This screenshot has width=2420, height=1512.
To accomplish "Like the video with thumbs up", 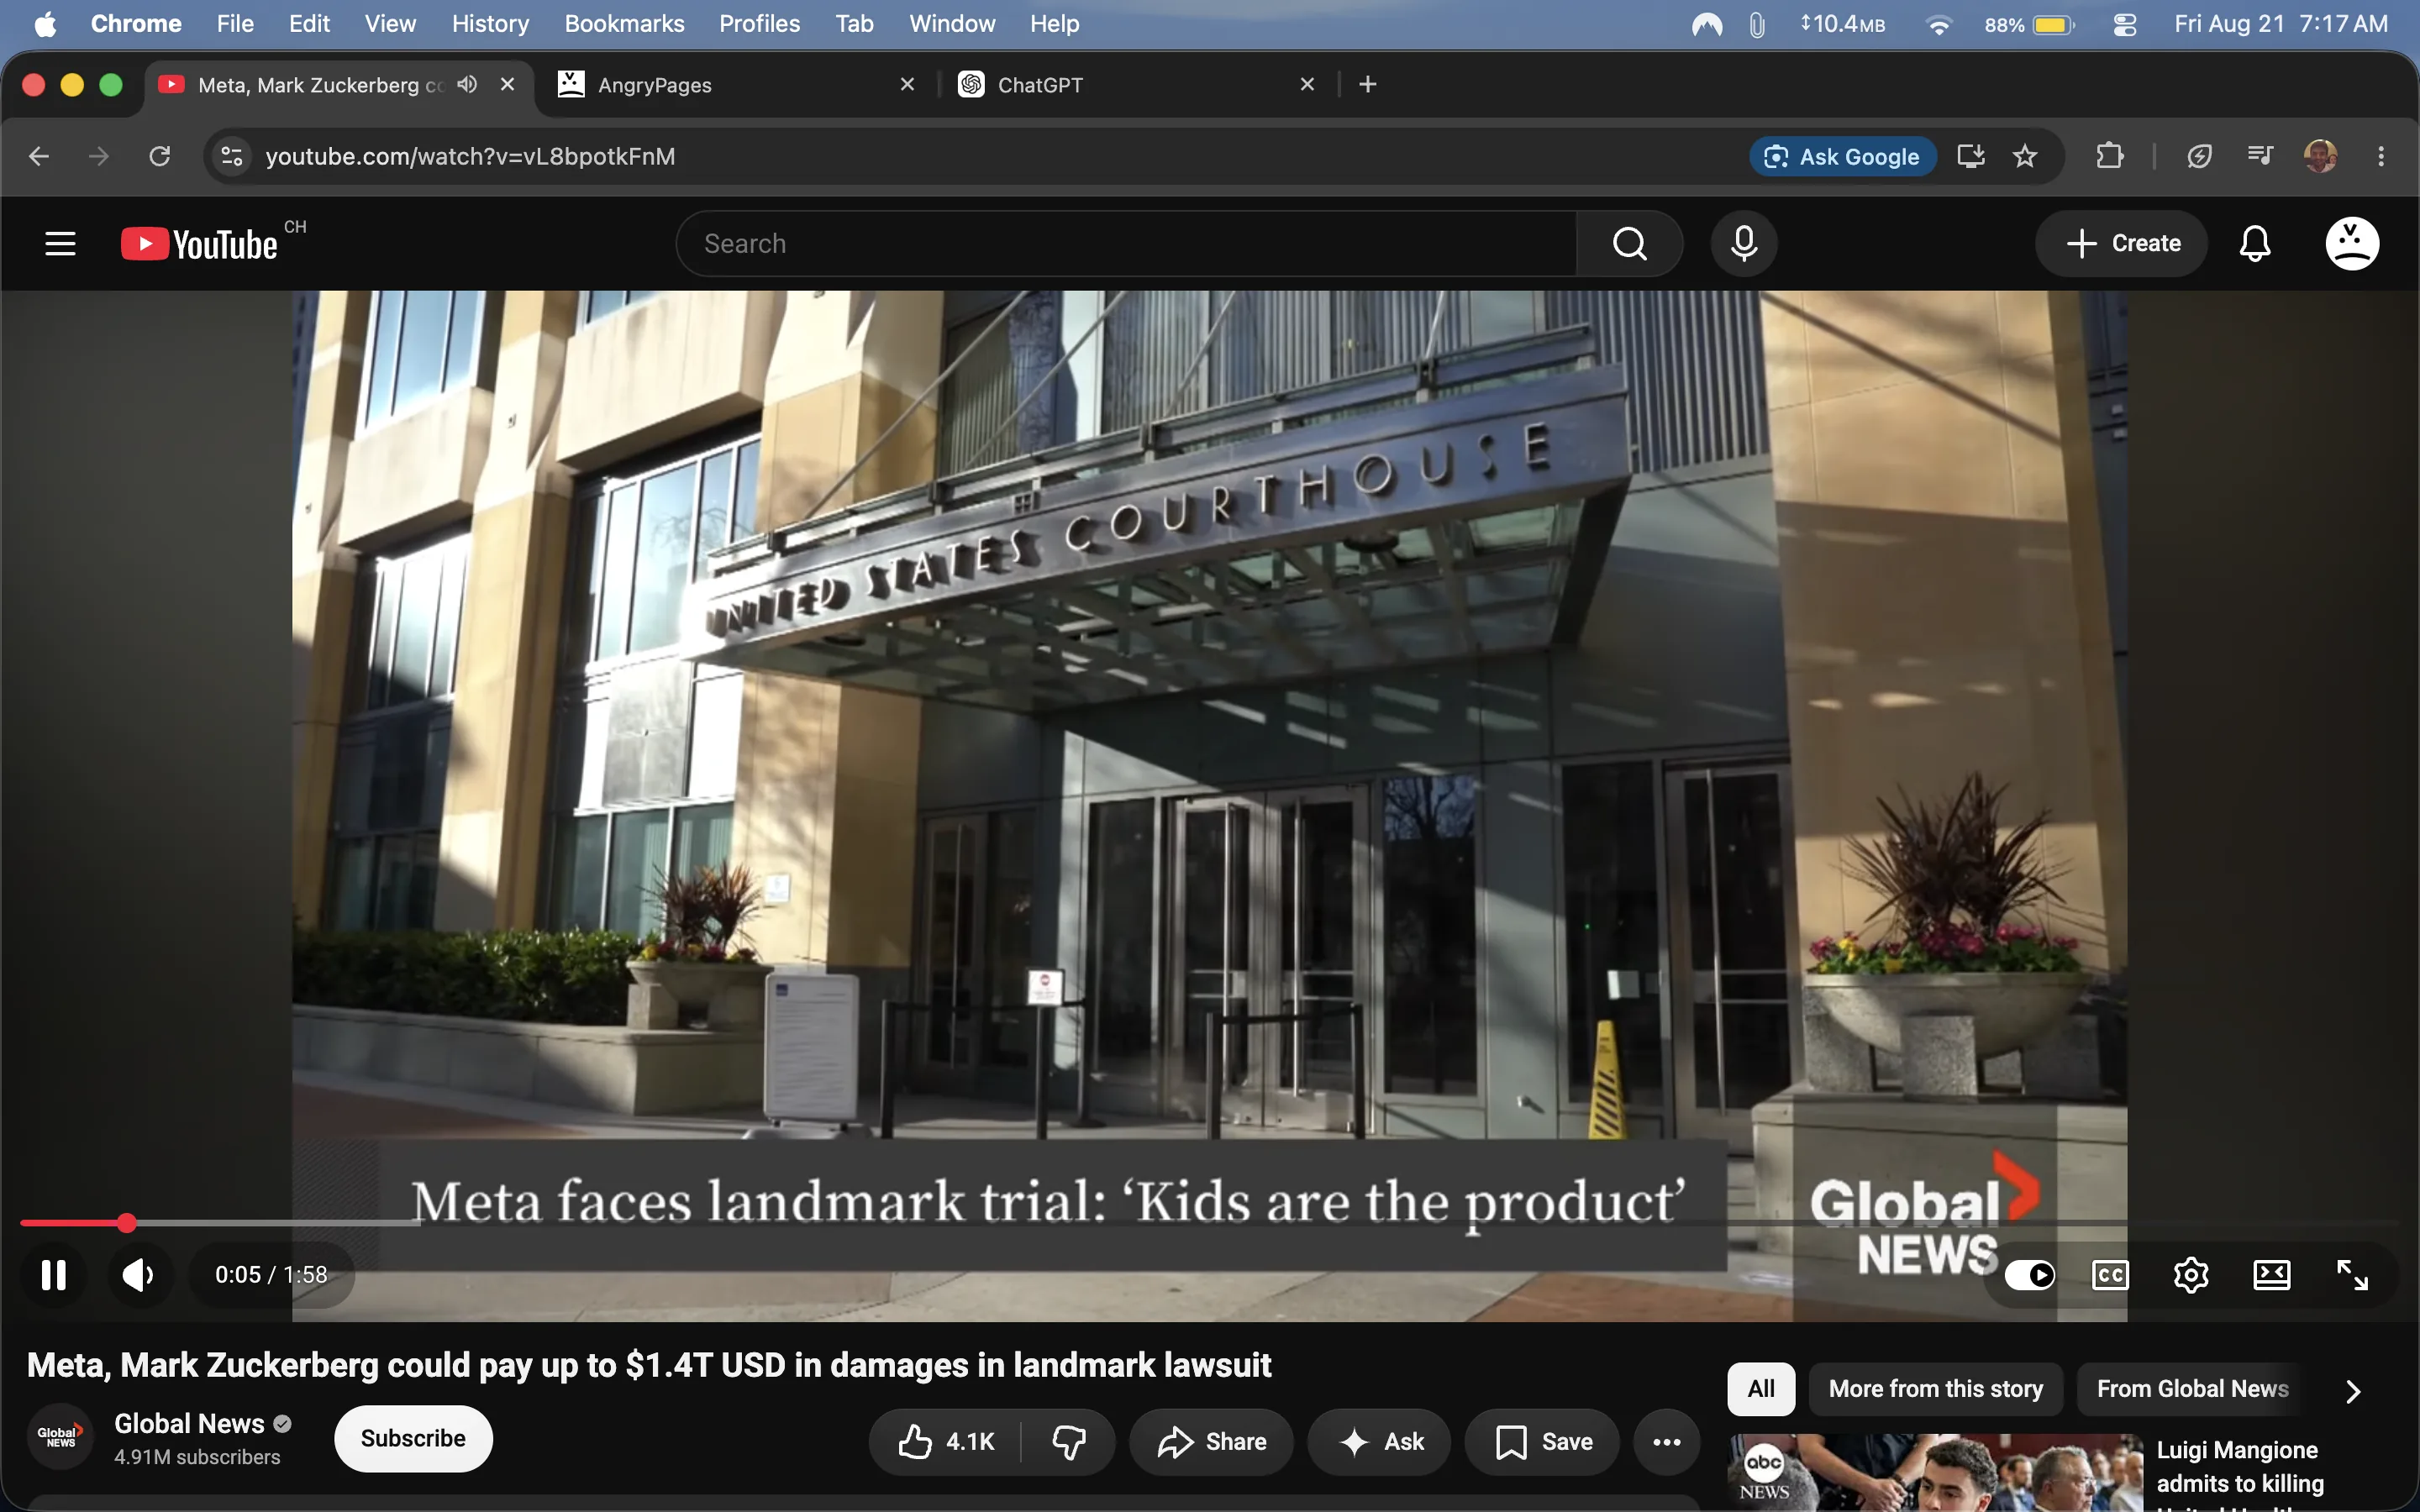I will [945, 1441].
